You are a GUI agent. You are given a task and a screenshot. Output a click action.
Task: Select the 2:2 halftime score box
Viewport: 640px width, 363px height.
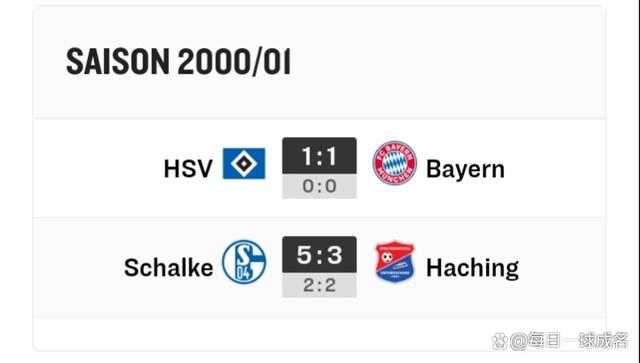(319, 285)
